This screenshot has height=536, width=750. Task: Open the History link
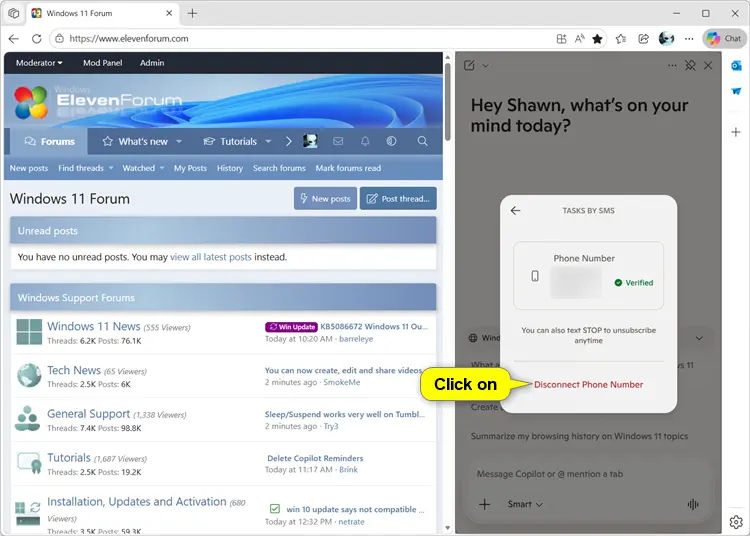230,168
